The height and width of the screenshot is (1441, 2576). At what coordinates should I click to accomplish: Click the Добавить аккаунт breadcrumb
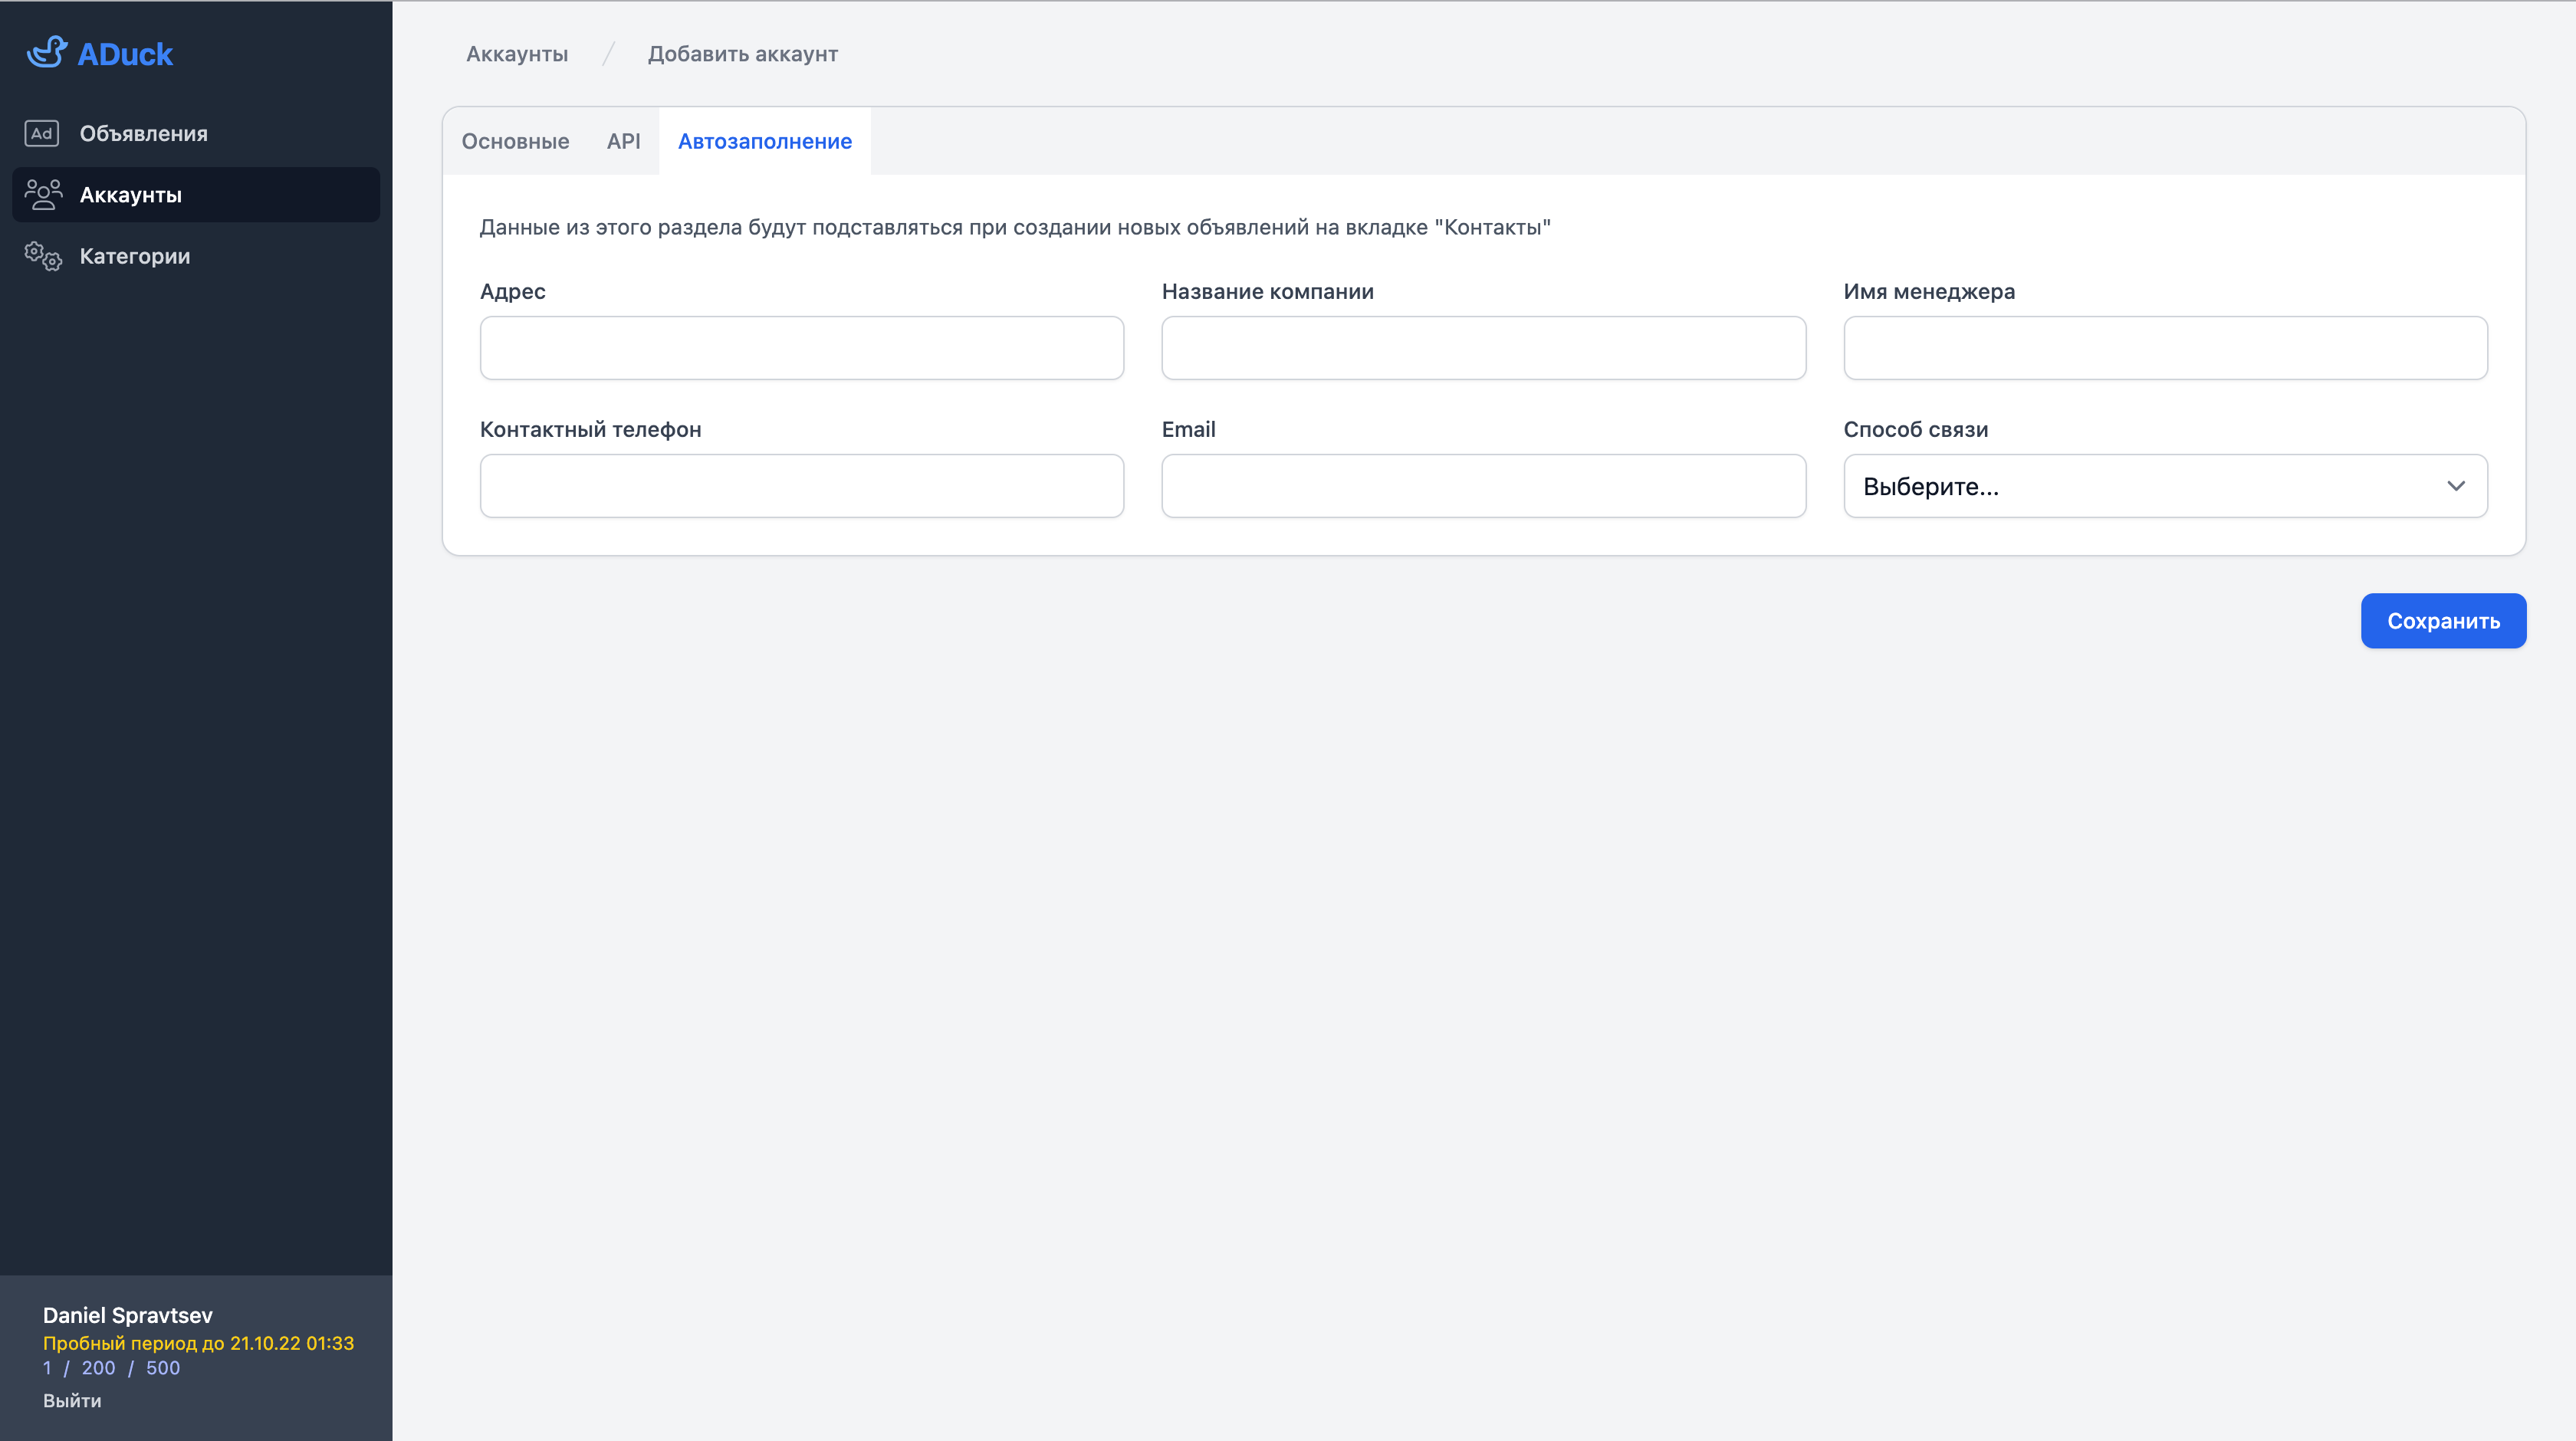point(742,54)
